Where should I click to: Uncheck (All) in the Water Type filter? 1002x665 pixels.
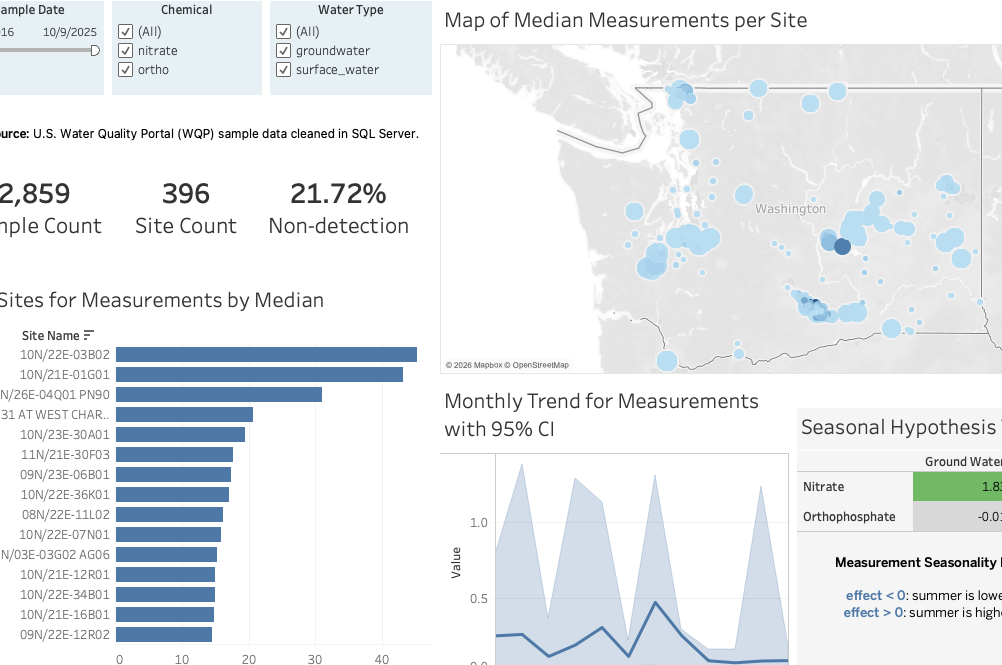283,31
